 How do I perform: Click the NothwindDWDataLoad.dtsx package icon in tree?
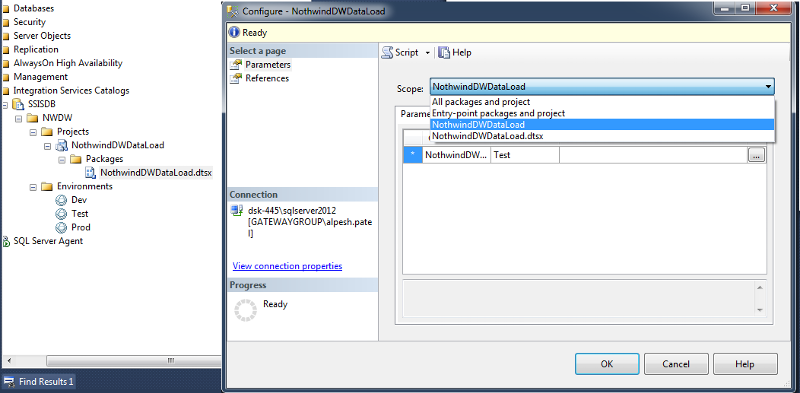point(90,173)
